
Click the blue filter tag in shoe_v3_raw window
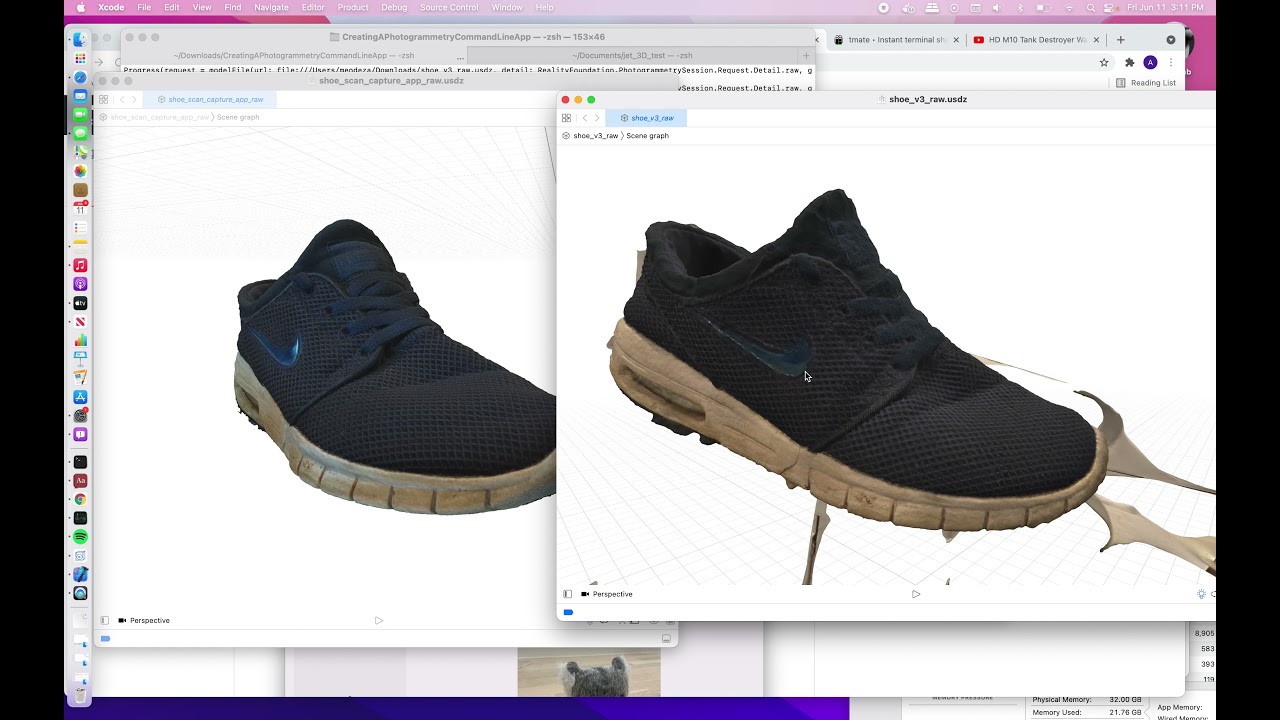tap(568, 613)
